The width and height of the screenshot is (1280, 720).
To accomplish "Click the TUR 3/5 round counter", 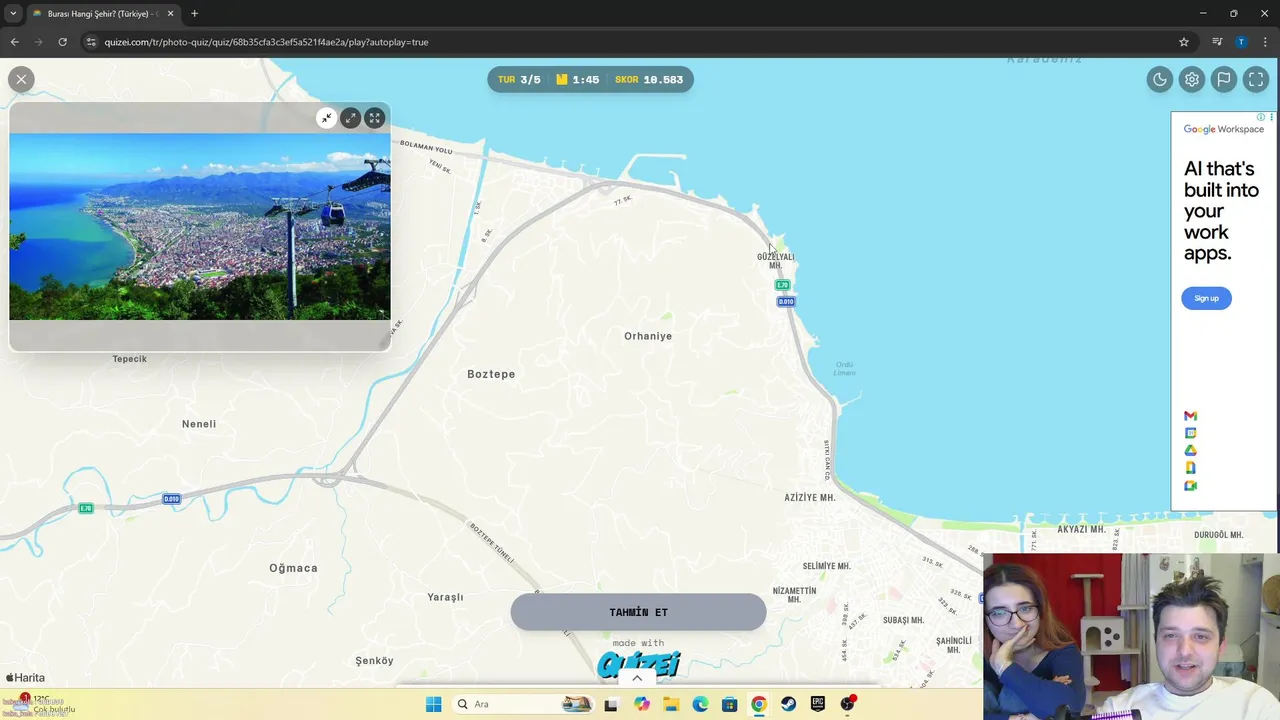I will click(x=519, y=80).
